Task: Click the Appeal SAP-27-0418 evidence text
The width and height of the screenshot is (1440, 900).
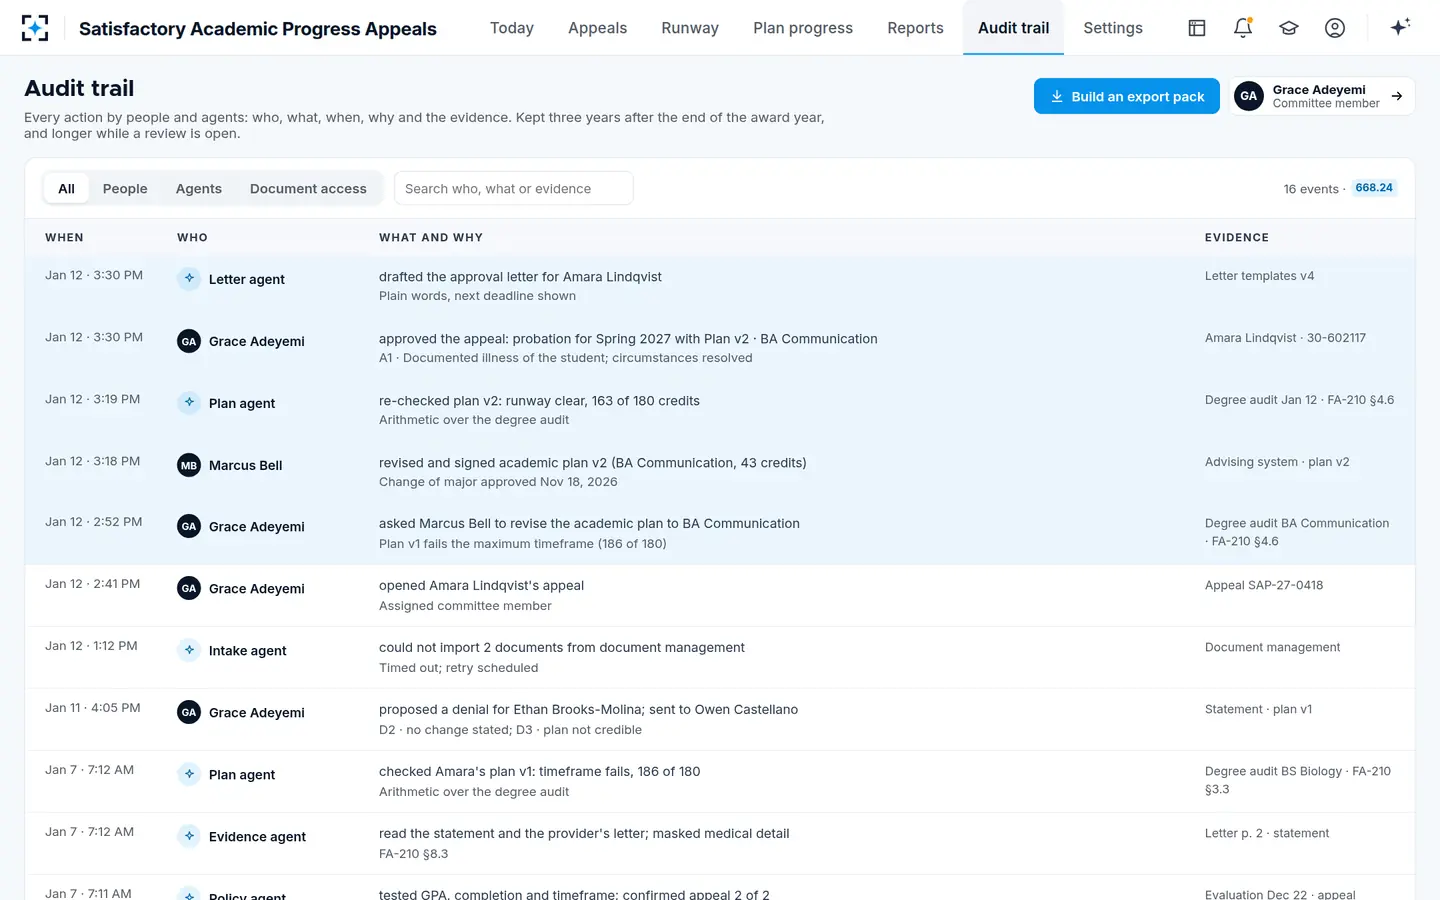Action: click(1264, 585)
